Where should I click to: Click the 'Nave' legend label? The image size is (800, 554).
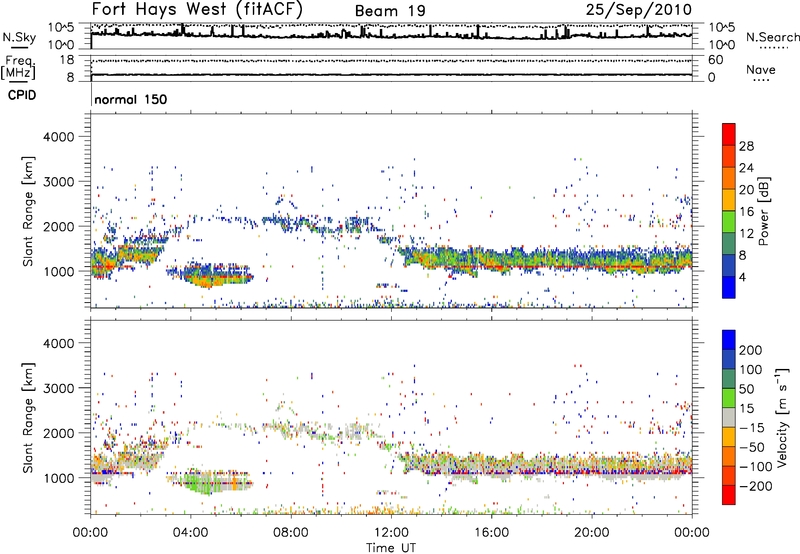[761, 70]
